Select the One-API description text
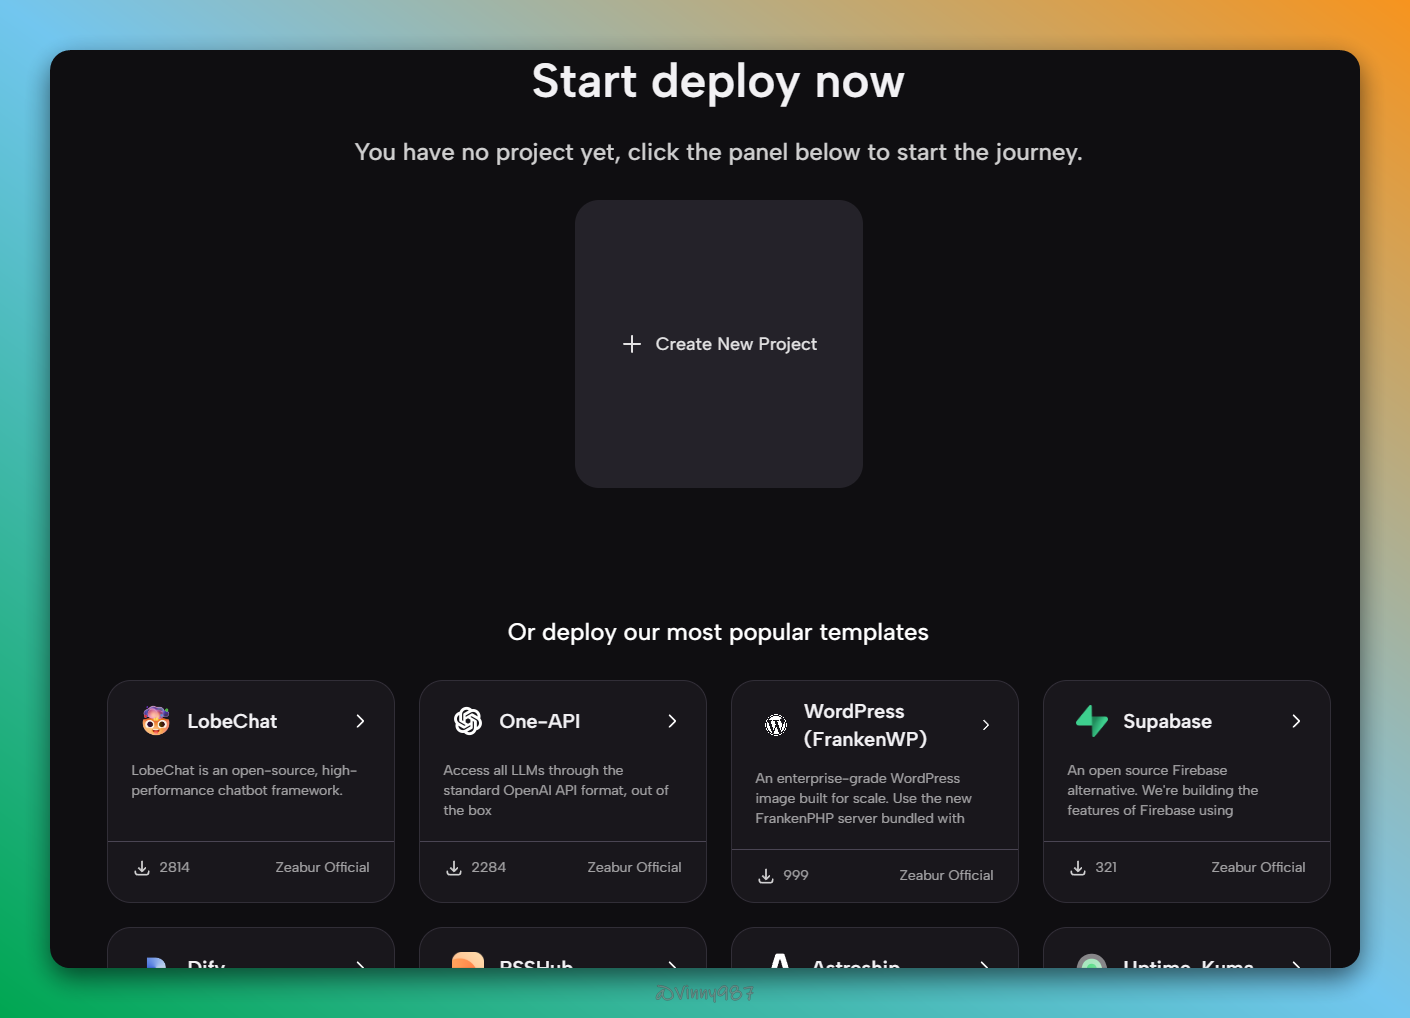This screenshot has width=1410, height=1018. [556, 790]
